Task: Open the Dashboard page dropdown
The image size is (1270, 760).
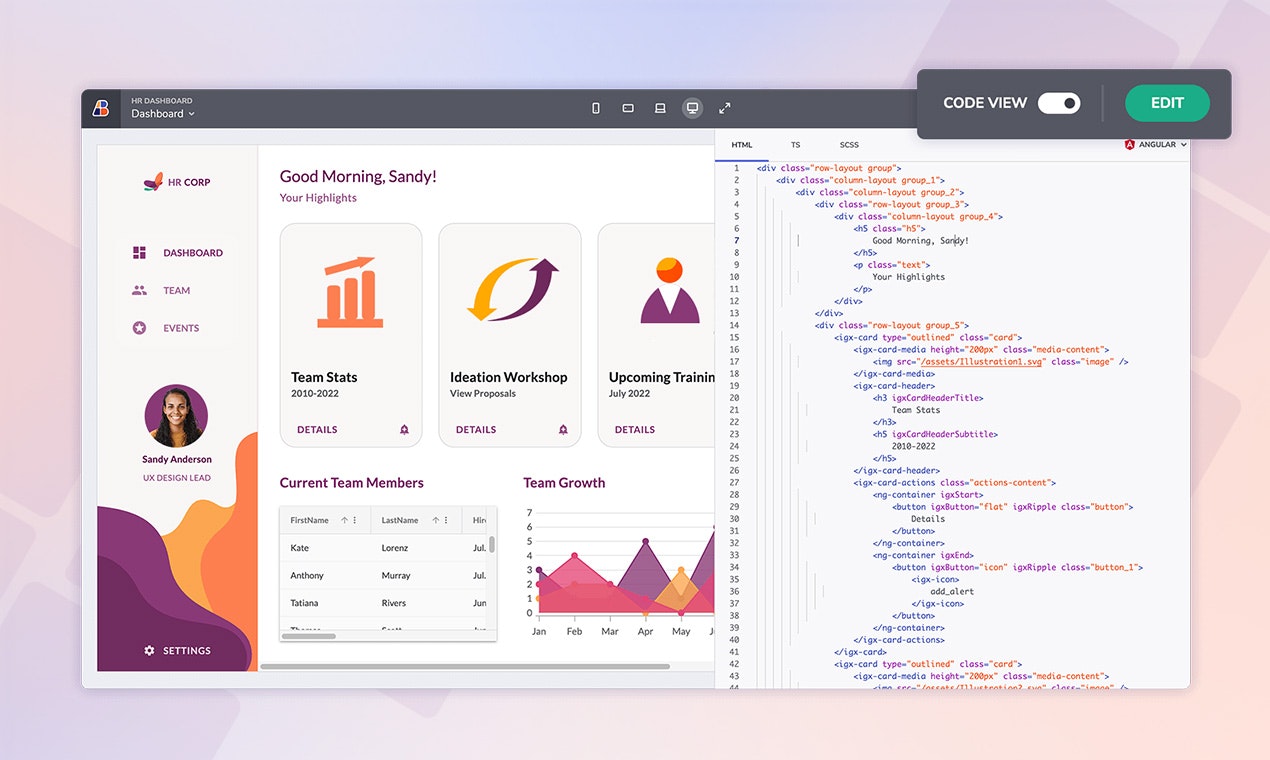Action: (x=163, y=114)
